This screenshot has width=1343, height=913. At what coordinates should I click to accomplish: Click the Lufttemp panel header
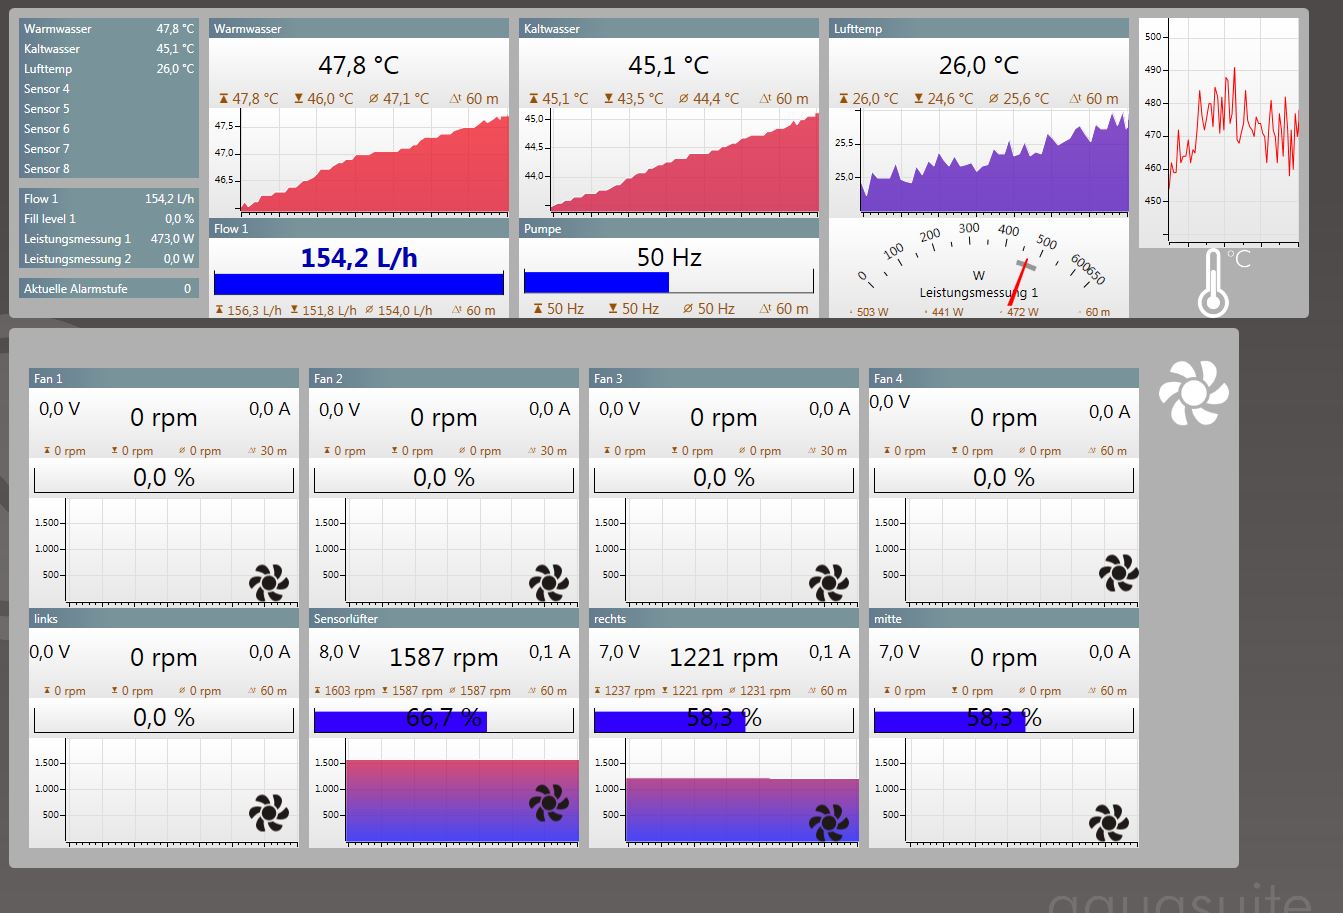click(x=979, y=29)
